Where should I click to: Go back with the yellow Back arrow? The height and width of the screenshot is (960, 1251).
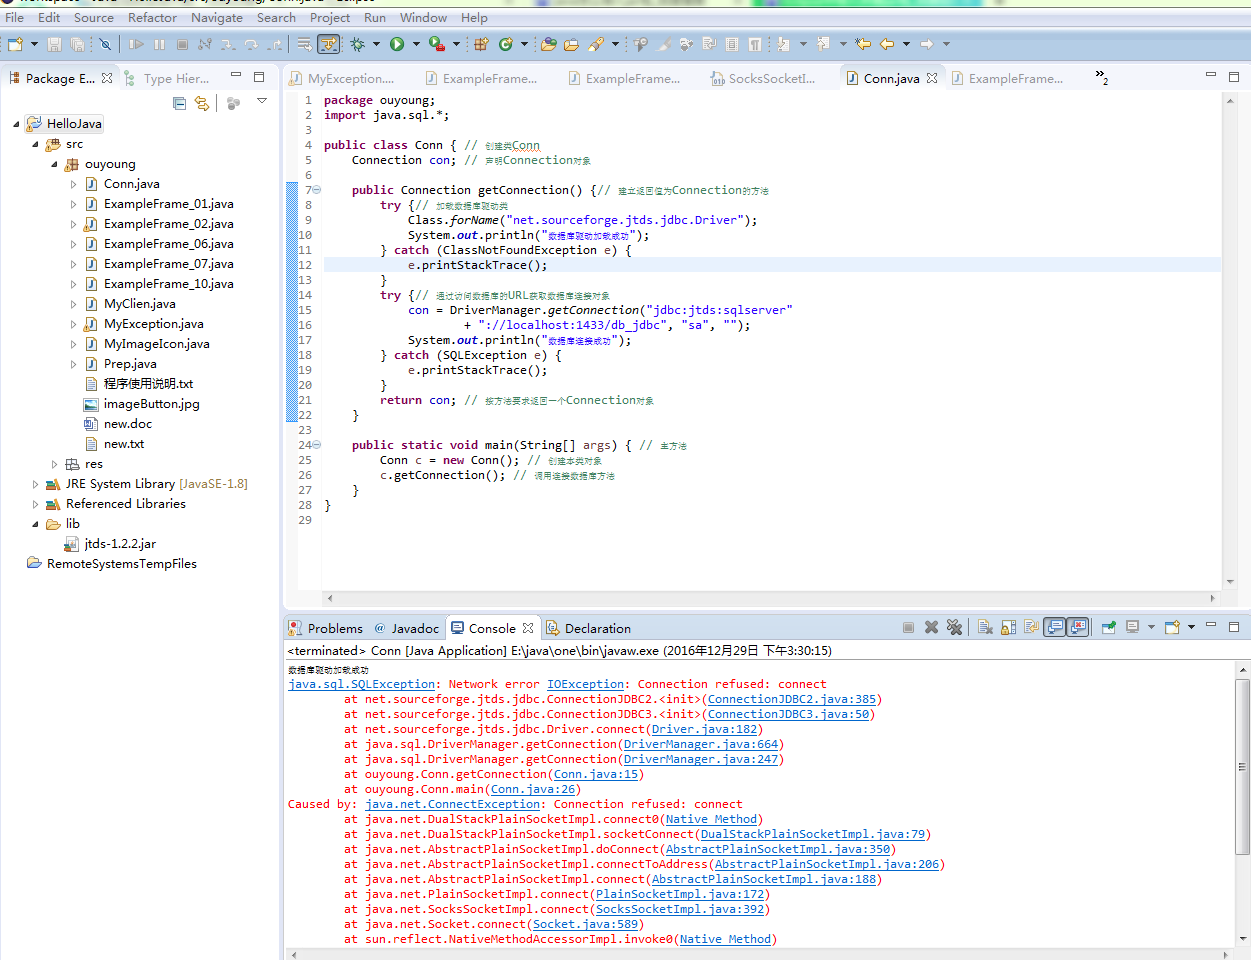point(886,44)
